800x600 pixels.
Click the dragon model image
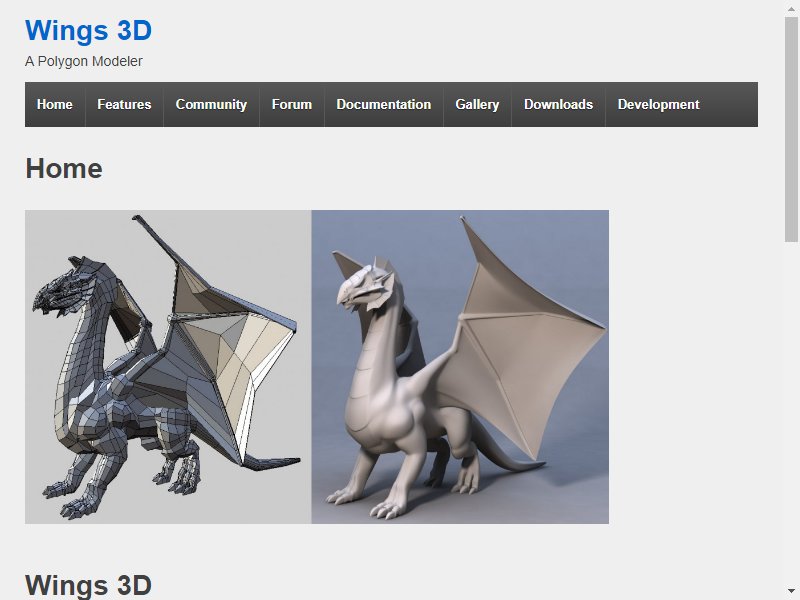317,367
